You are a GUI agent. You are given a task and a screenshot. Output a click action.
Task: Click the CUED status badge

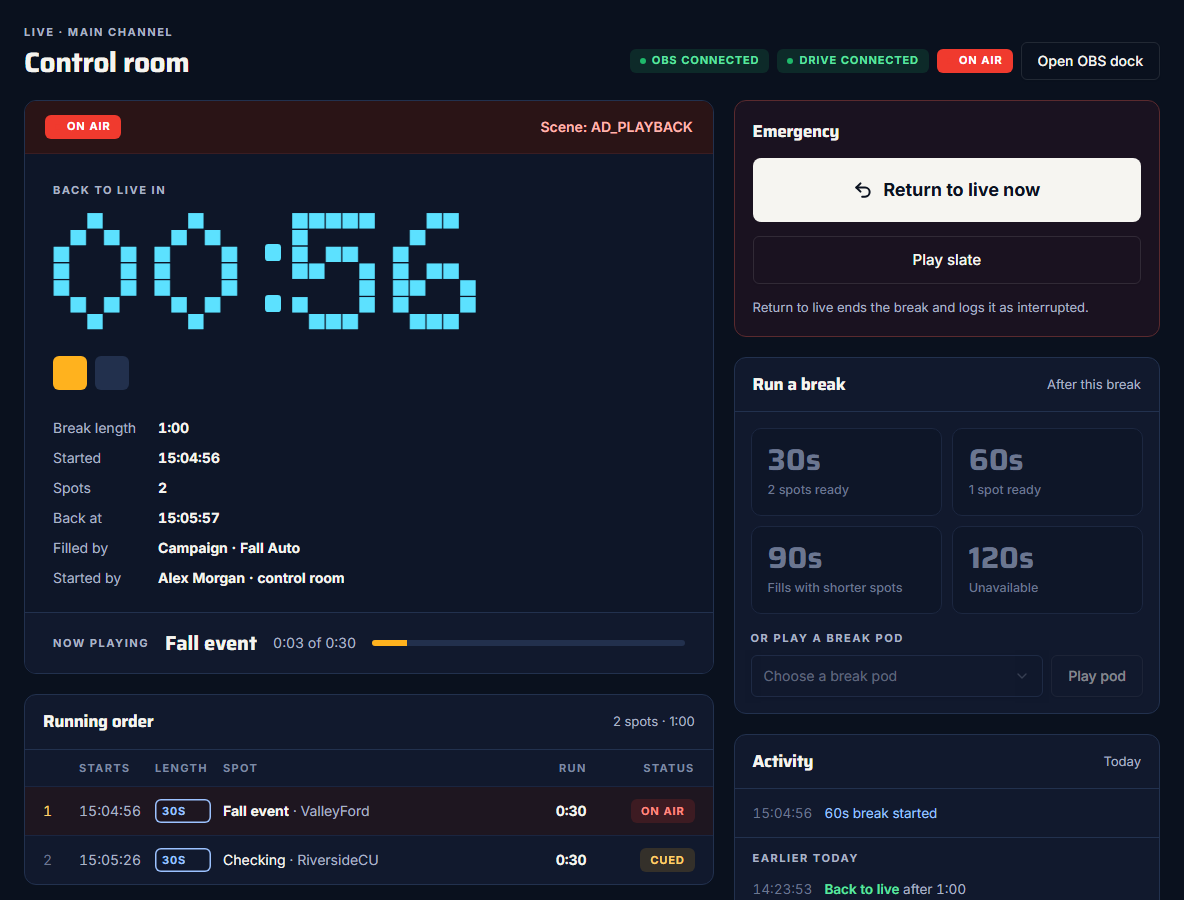(667, 860)
